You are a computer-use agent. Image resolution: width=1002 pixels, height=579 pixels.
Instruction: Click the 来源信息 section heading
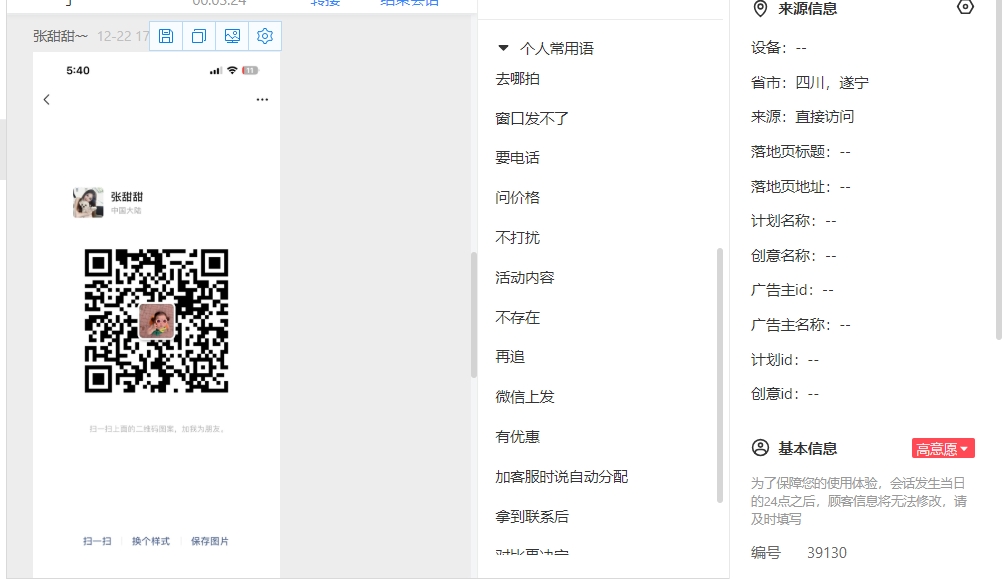coord(808,9)
